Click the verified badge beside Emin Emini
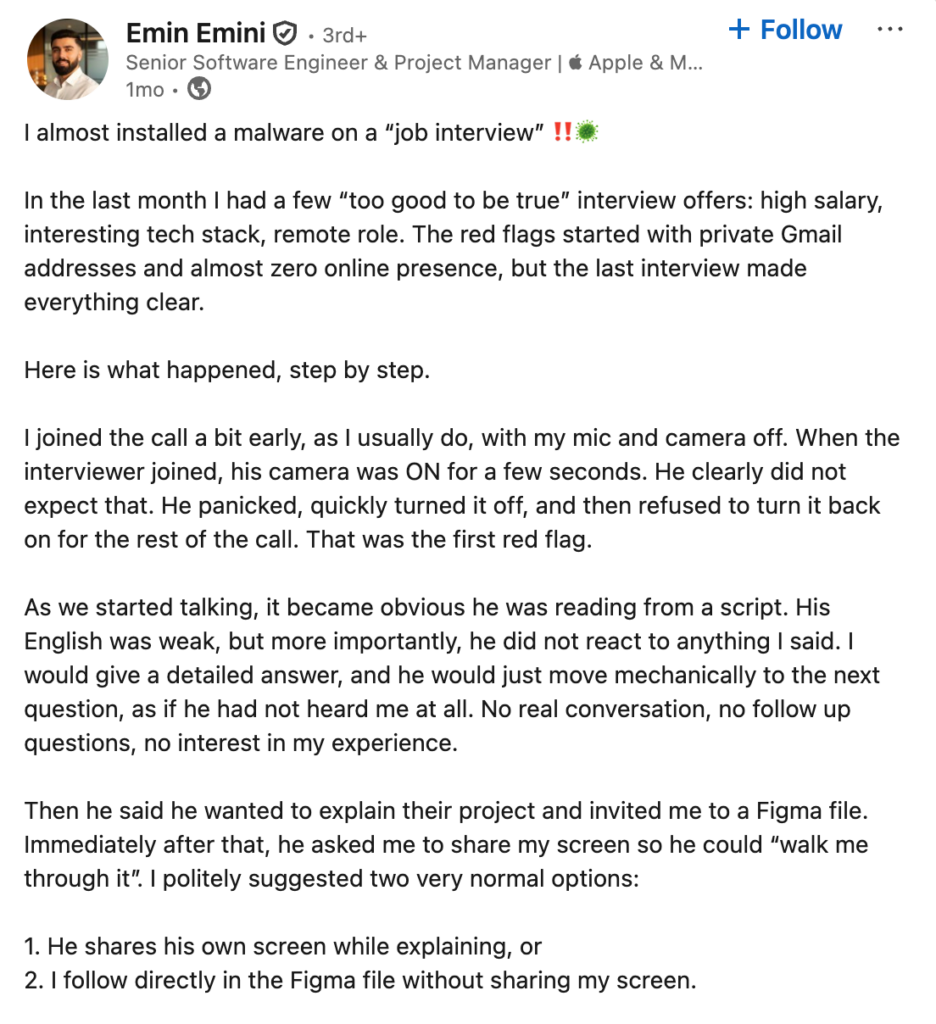936x1024 pixels. [285, 35]
